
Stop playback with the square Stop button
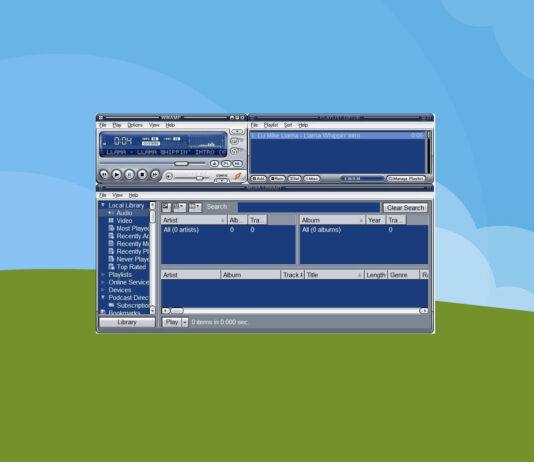[142, 175]
